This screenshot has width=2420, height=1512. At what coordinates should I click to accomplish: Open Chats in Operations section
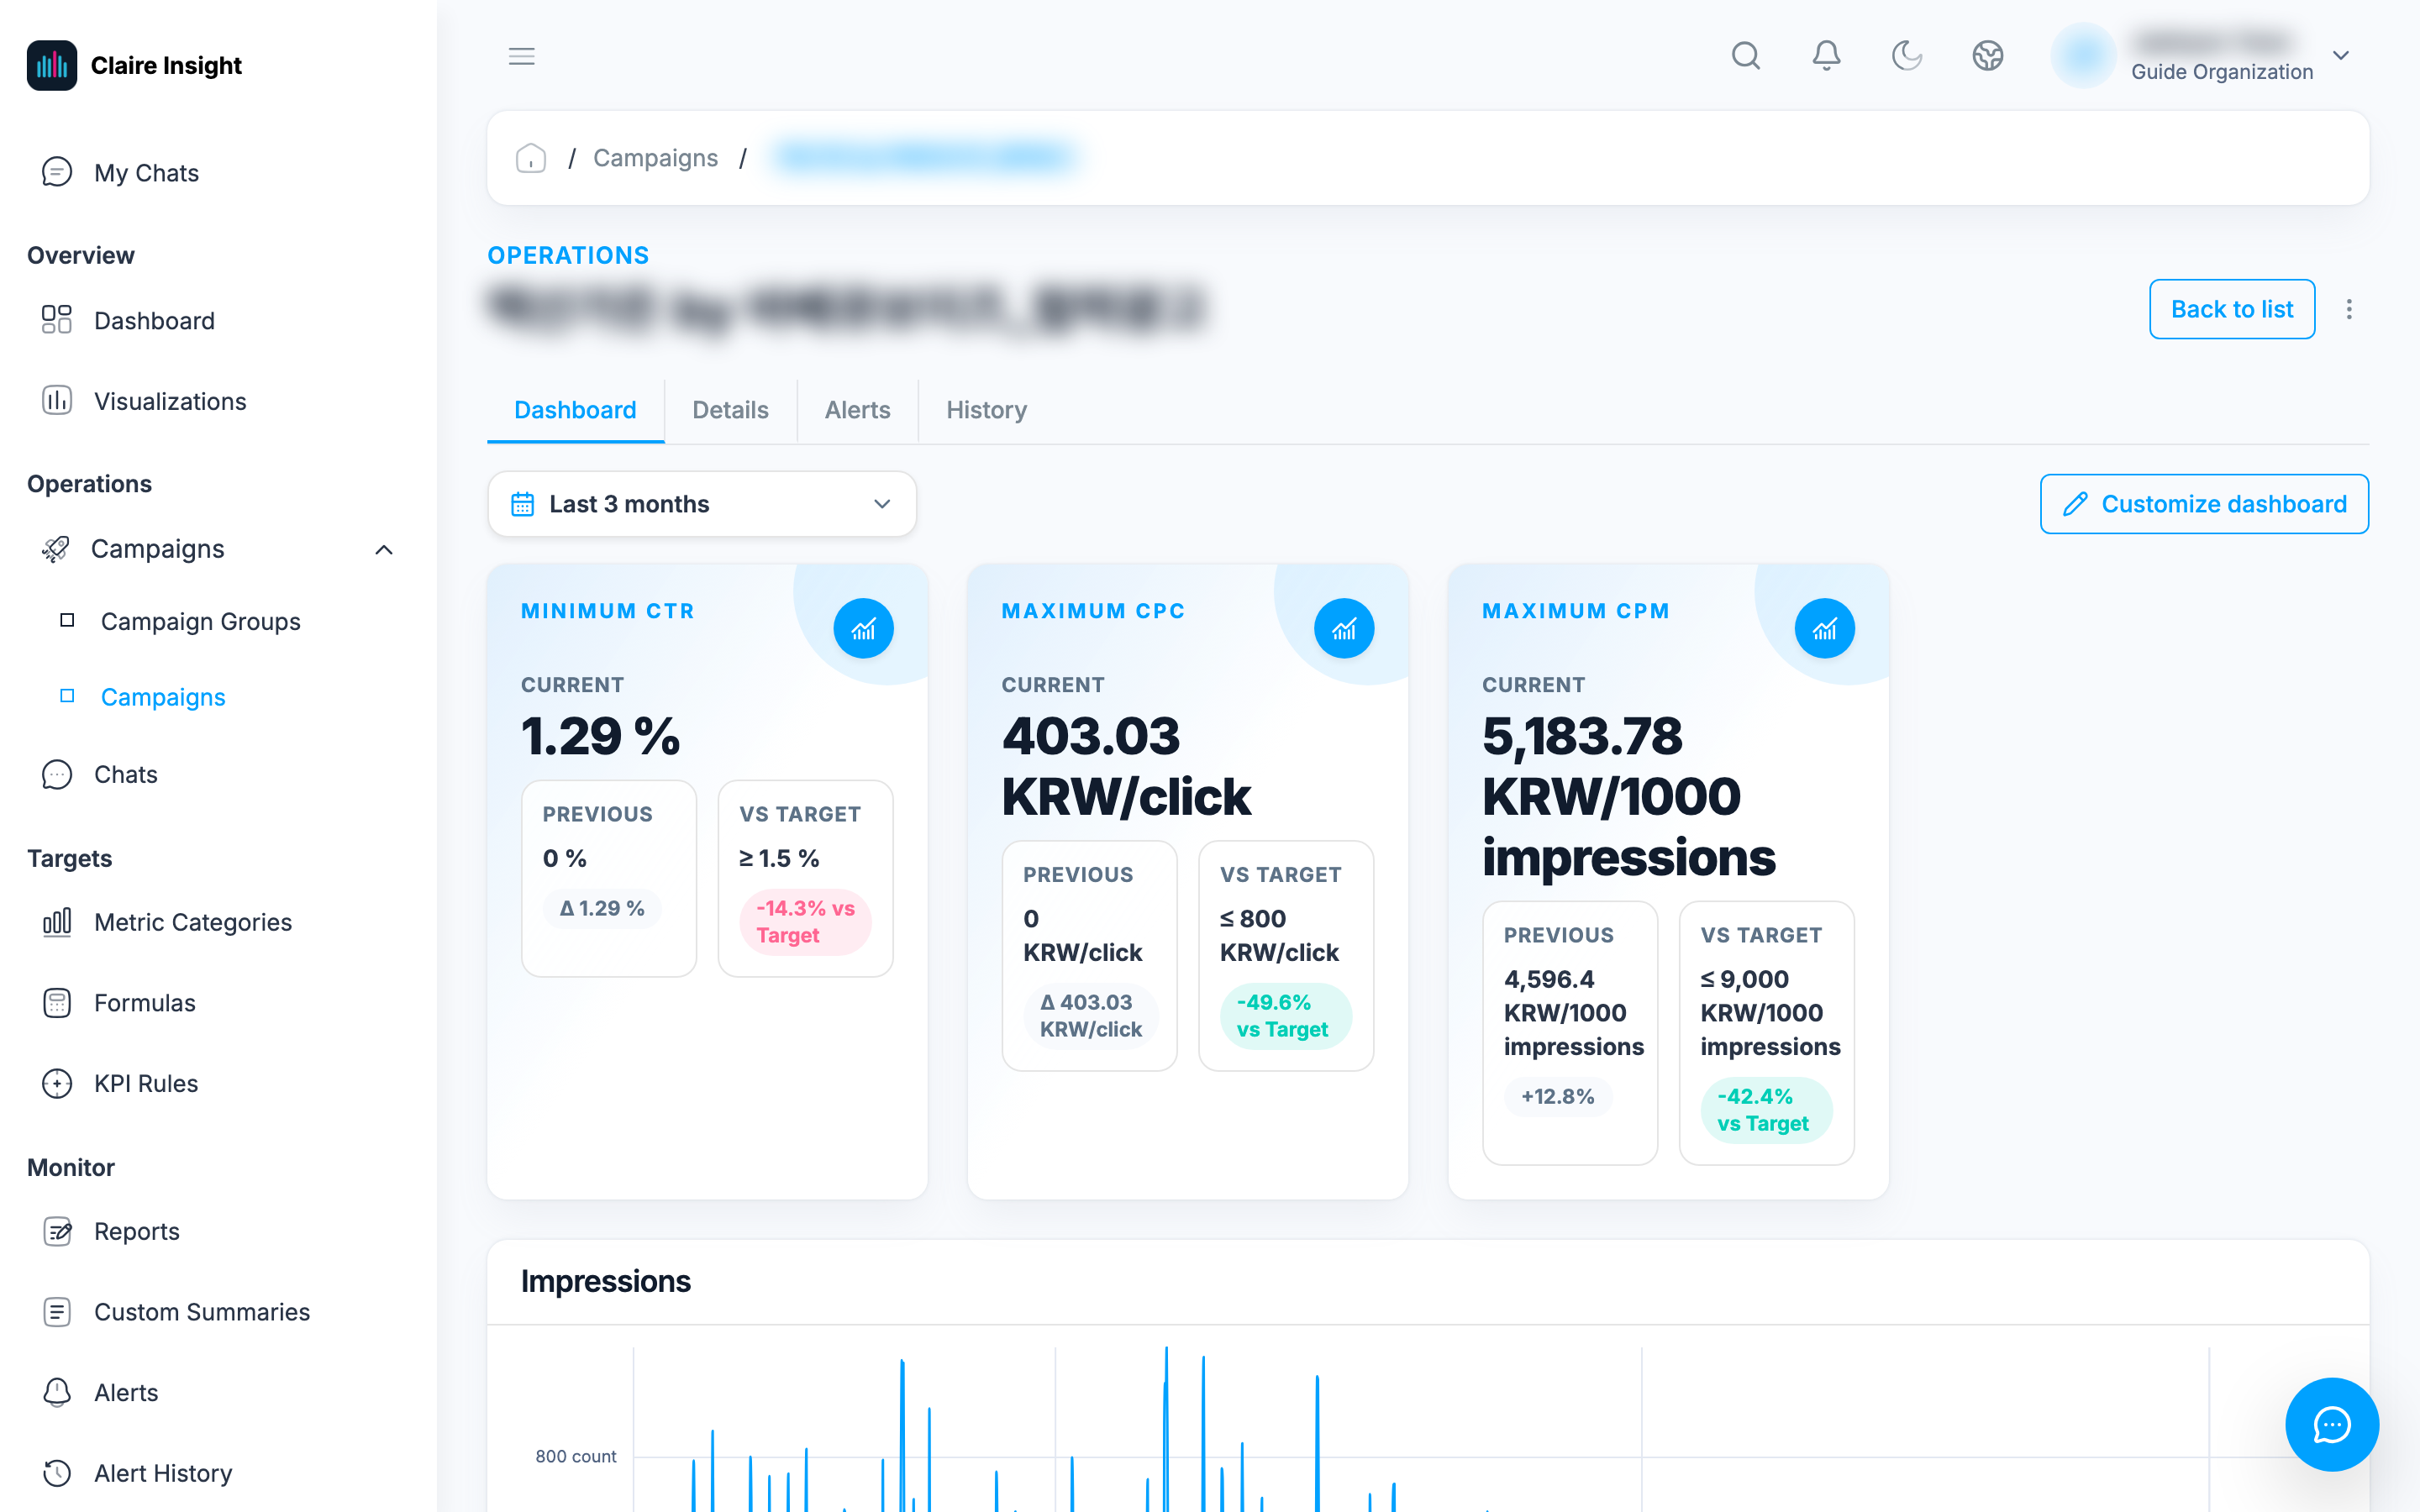pos(218,774)
